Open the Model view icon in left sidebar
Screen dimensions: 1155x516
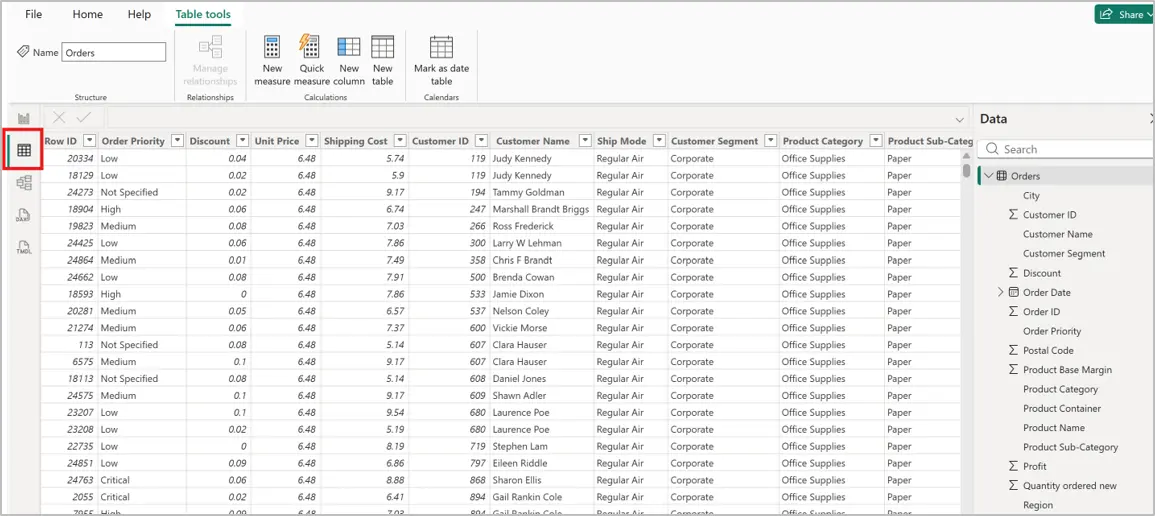point(24,183)
